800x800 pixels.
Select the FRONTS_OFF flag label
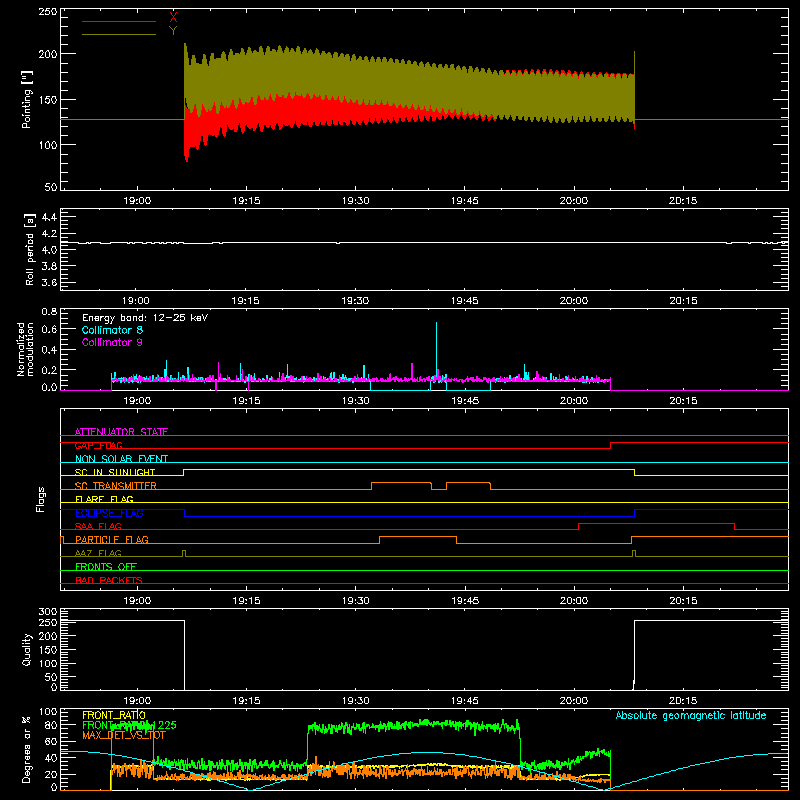point(106,567)
